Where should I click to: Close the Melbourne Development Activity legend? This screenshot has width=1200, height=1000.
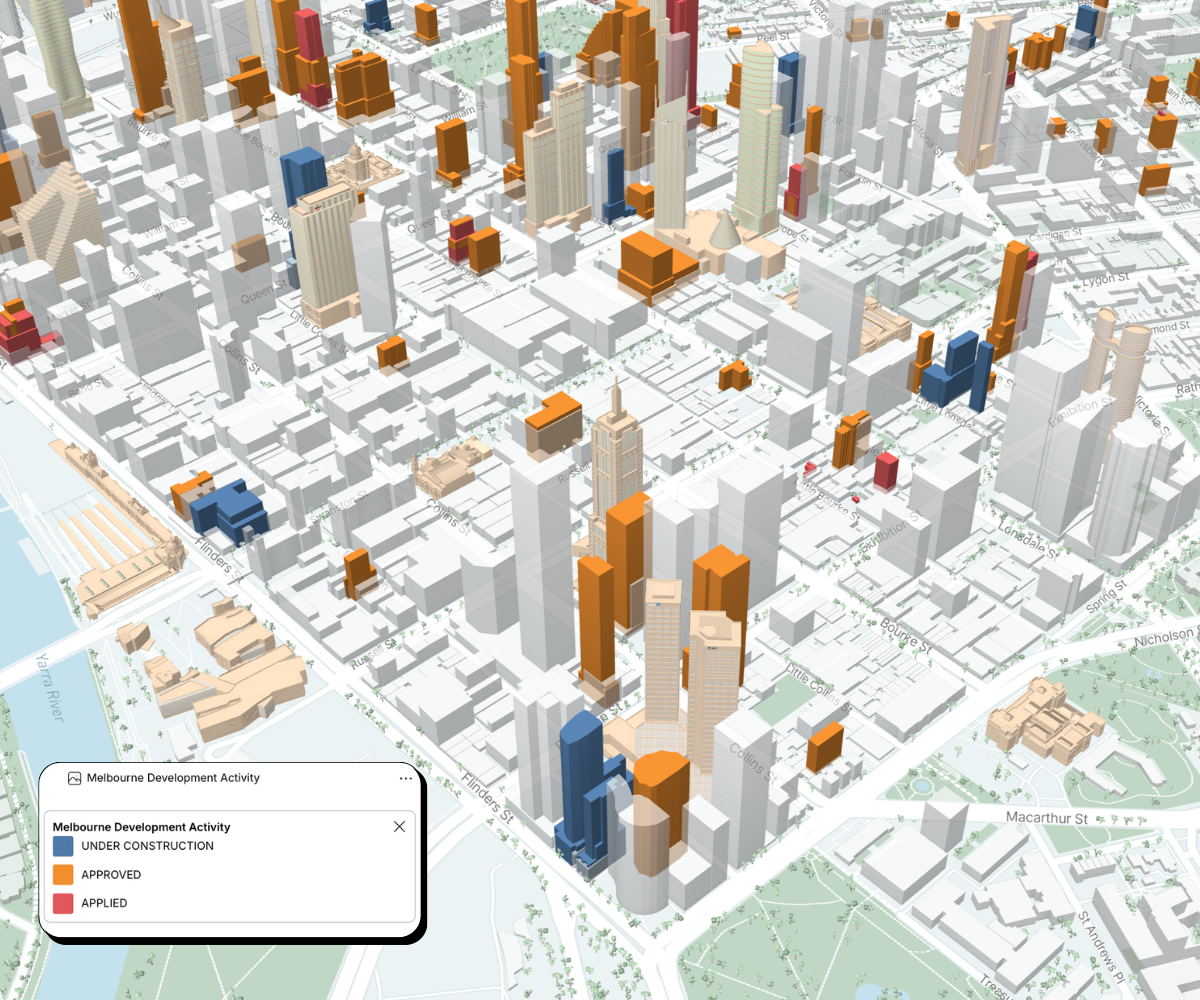(399, 826)
